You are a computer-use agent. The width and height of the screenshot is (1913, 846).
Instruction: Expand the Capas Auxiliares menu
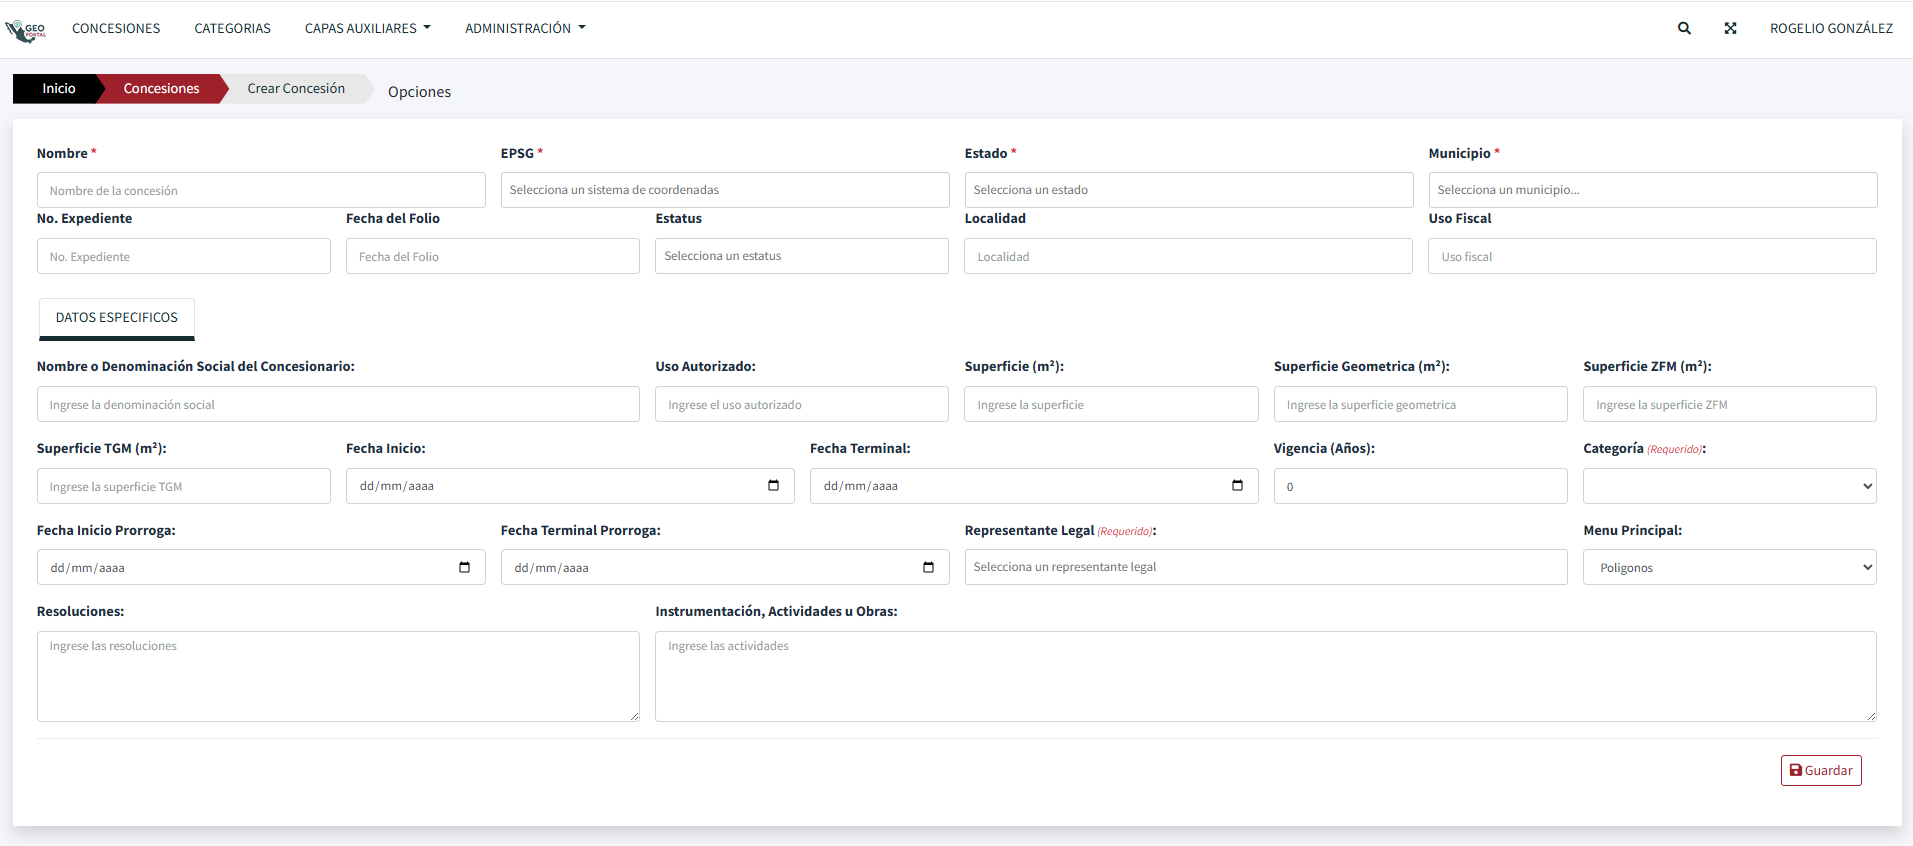click(x=367, y=29)
